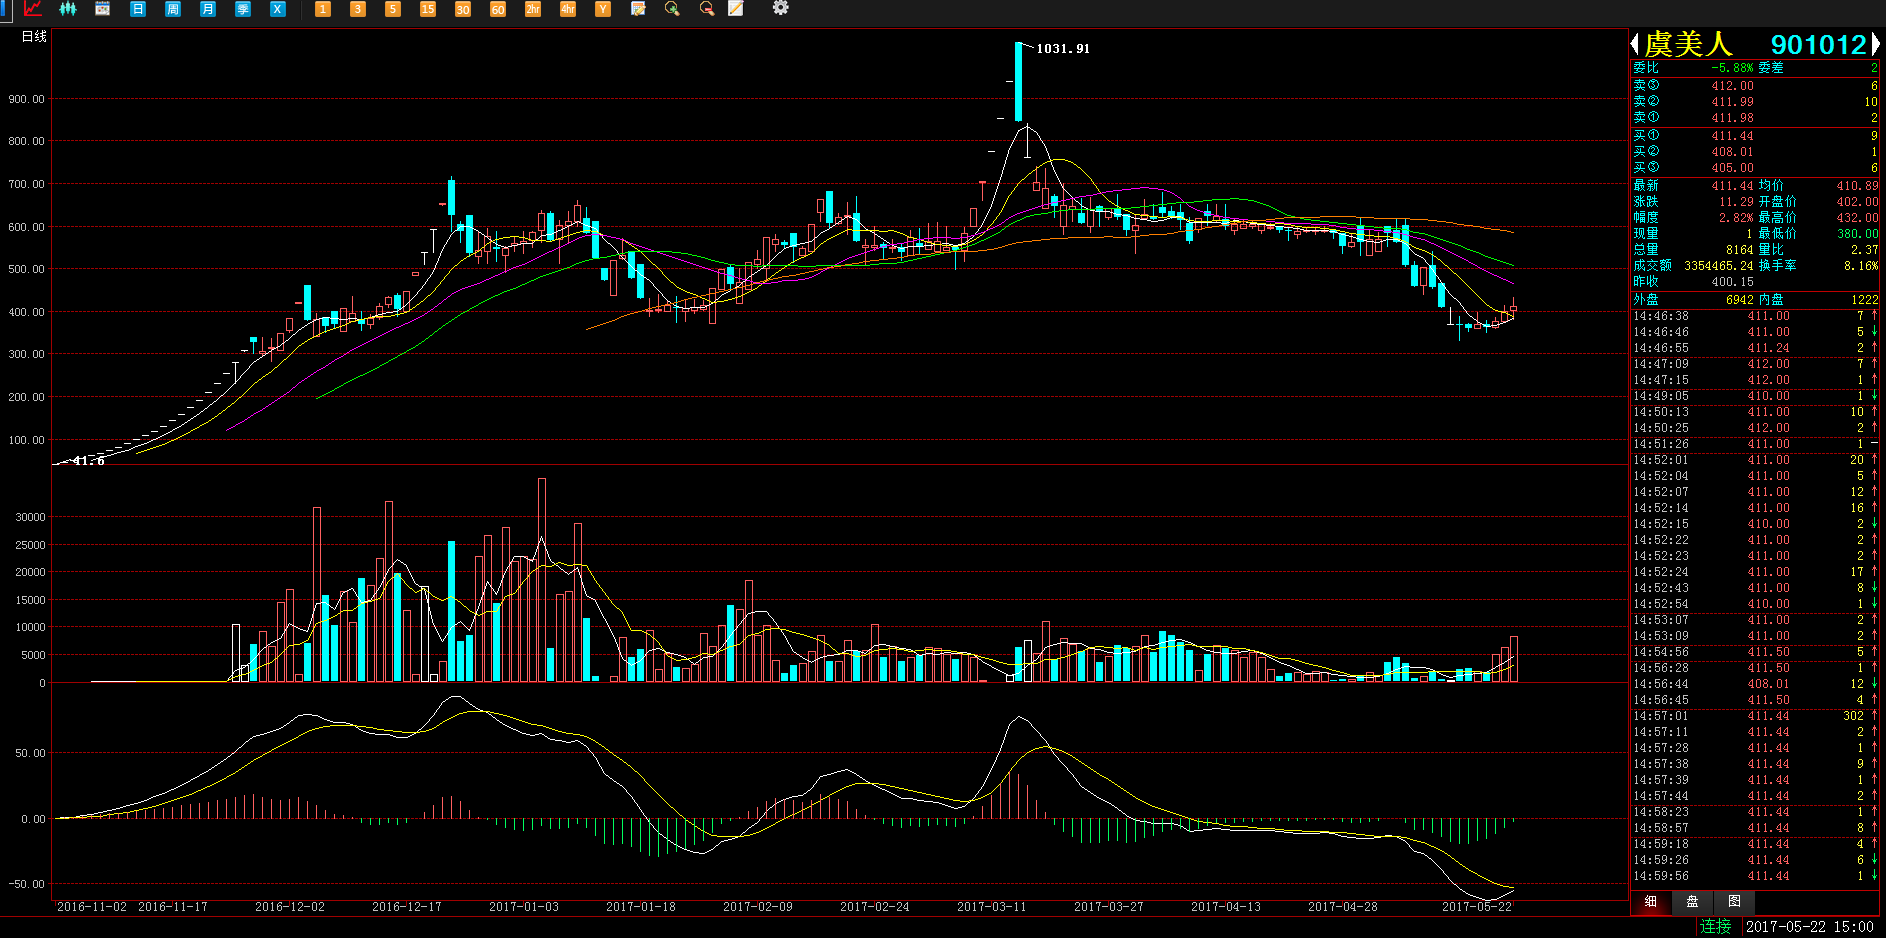
Task: Click the 2017-05-22 date axis label
Action: coord(1476,907)
